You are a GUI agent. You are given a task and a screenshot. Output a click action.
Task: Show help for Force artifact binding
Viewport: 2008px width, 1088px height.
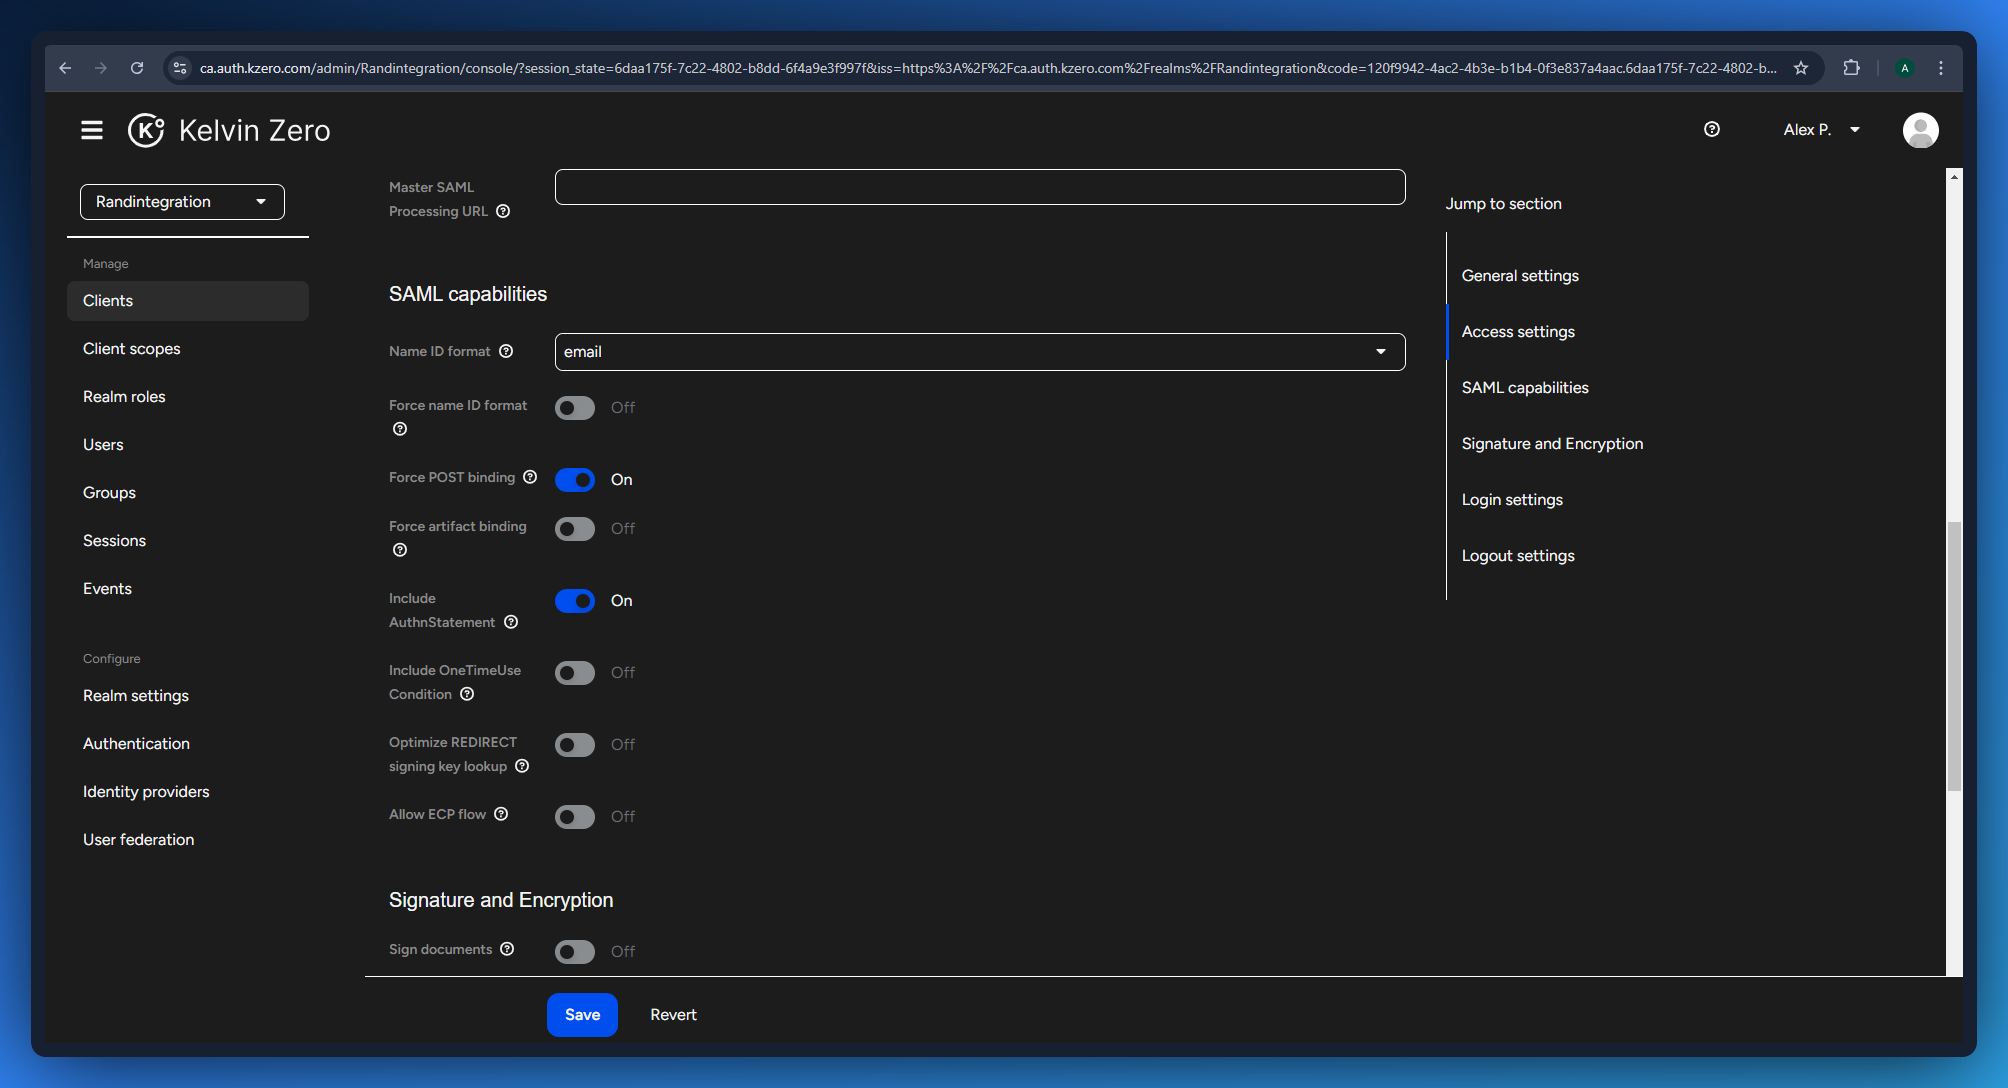tap(400, 550)
